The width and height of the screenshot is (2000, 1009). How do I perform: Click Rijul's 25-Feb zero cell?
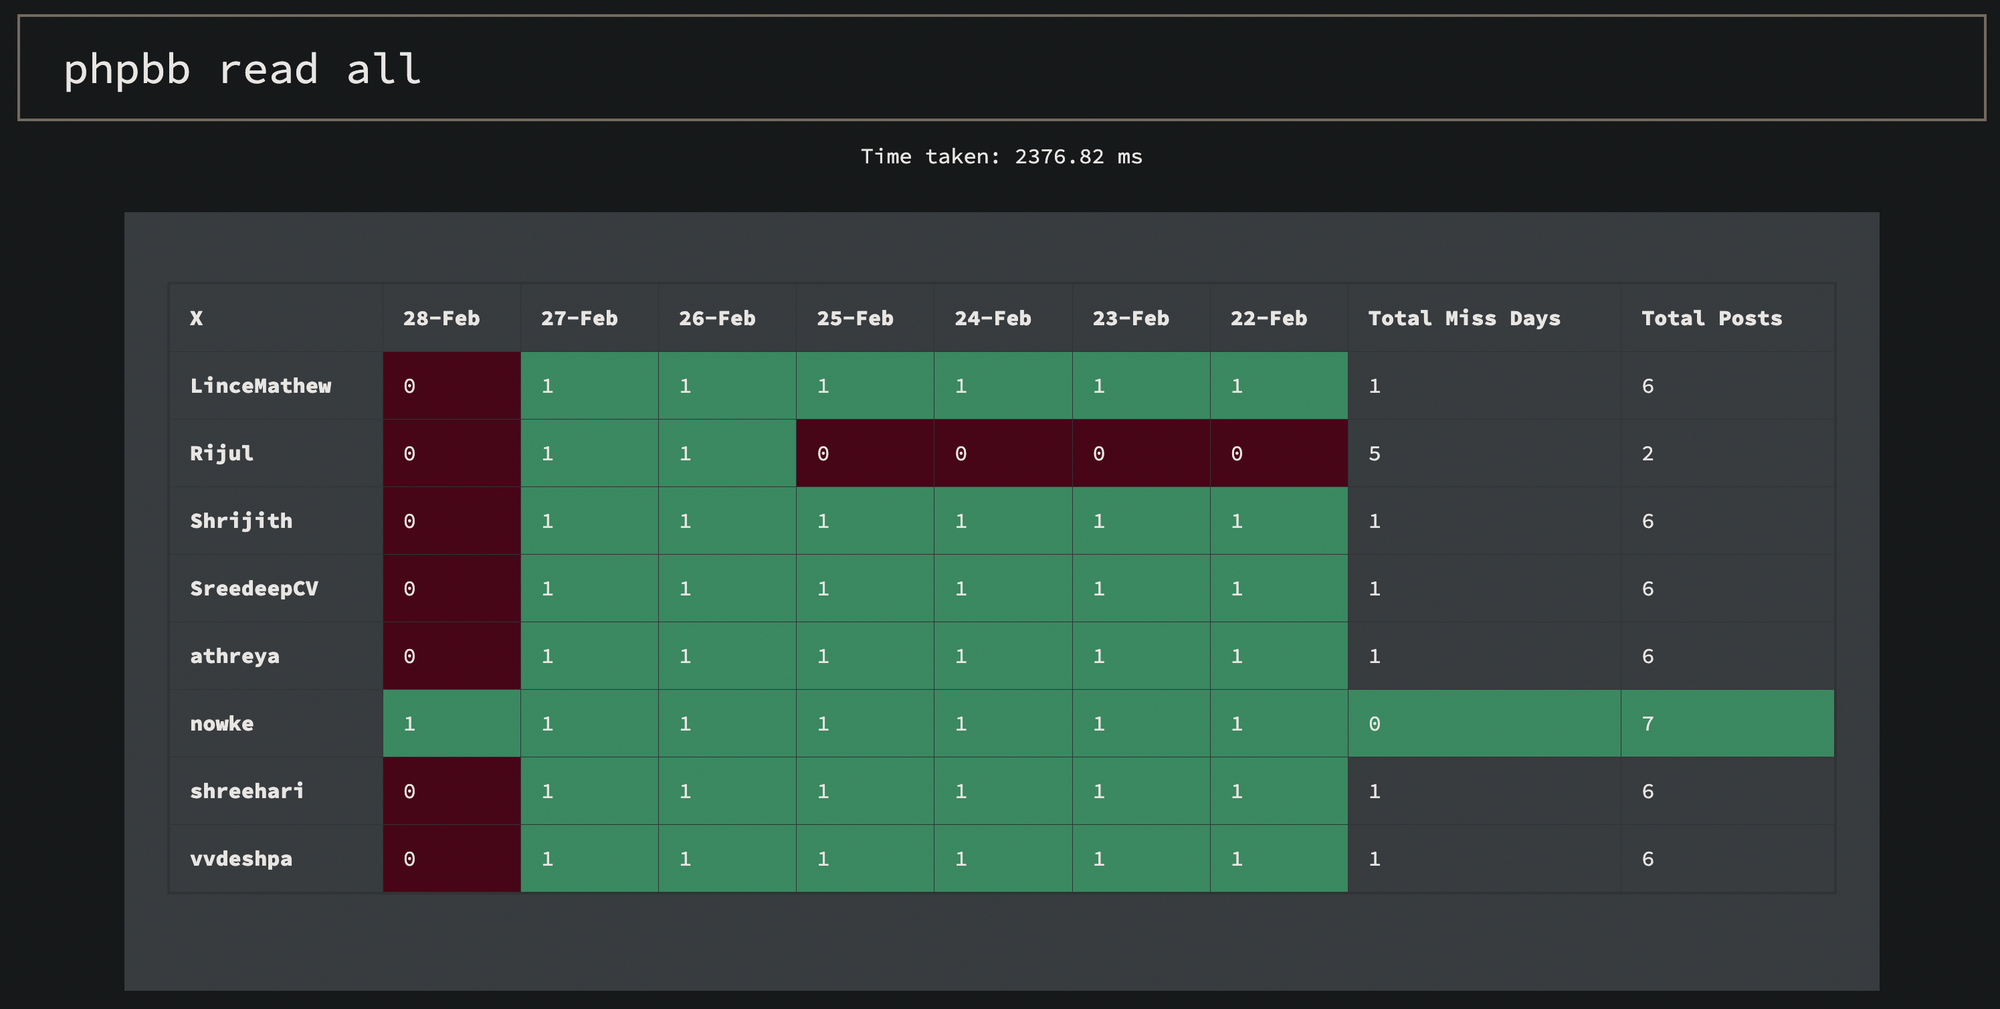pos(866,453)
